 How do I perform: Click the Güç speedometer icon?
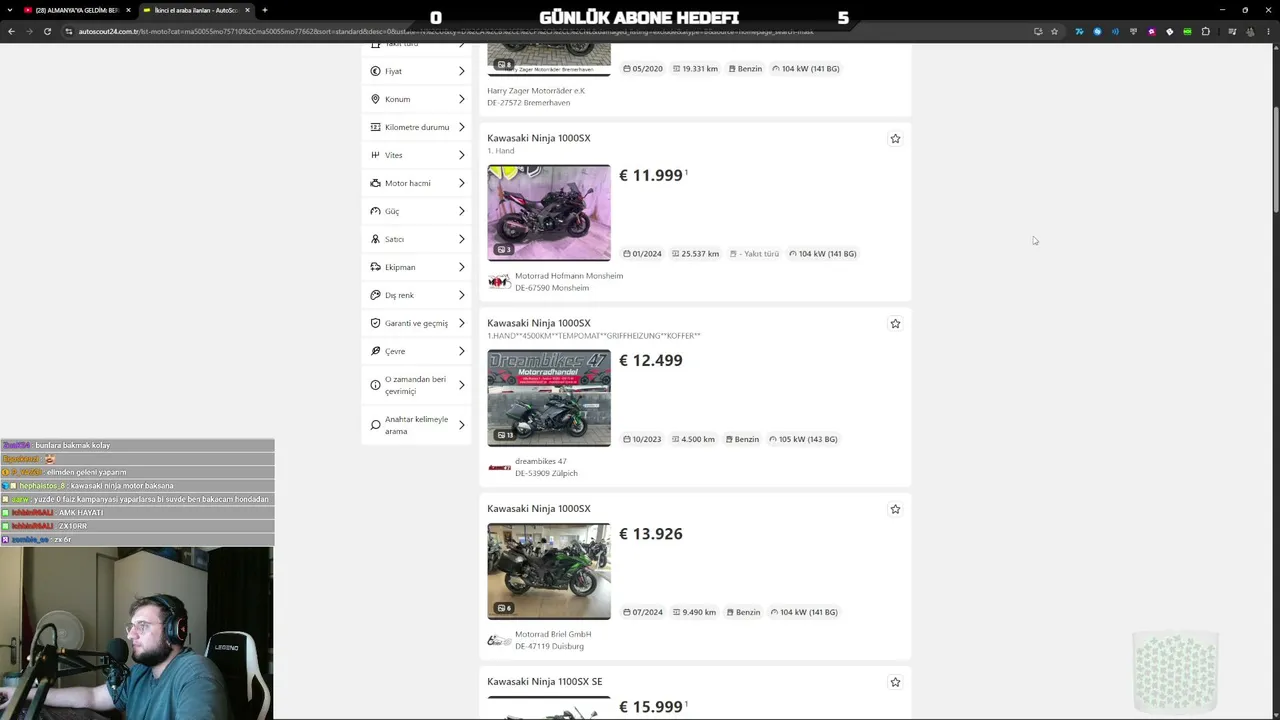[375, 211]
